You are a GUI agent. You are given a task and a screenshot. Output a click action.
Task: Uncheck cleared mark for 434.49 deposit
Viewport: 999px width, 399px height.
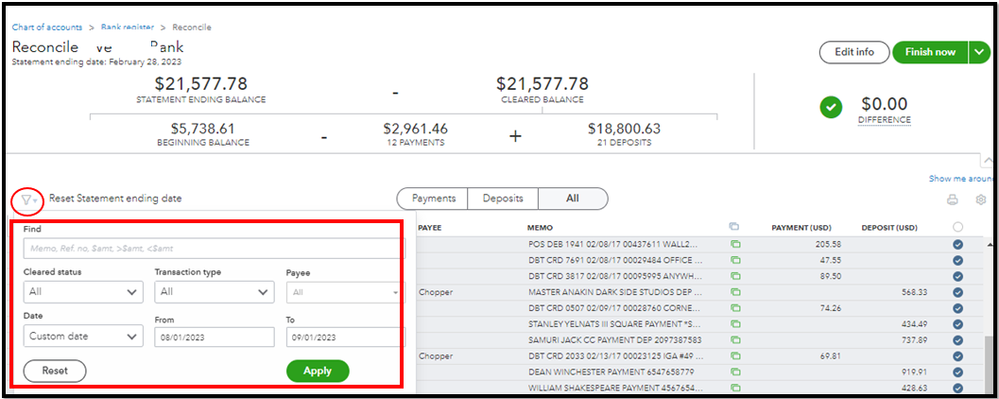[958, 324]
